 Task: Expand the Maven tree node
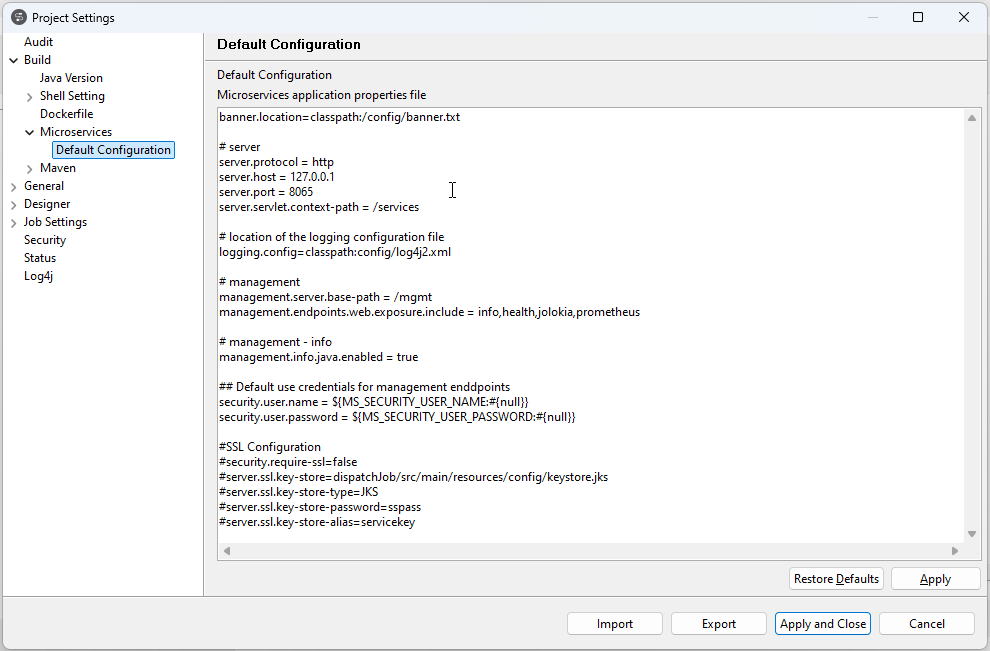(x=29, y=167)
